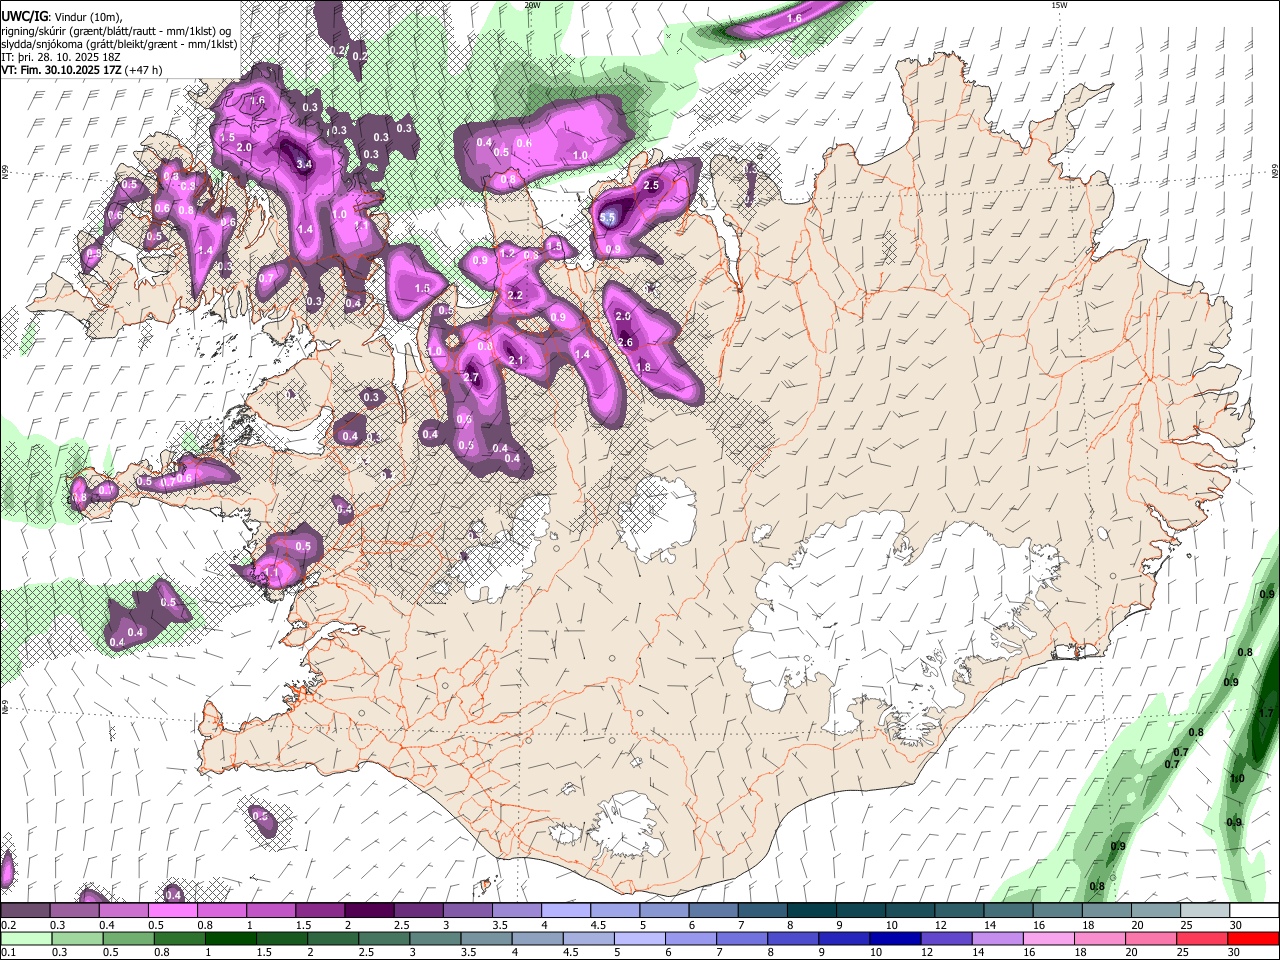Click the darkest green rain swatch labeled 1

230,938
